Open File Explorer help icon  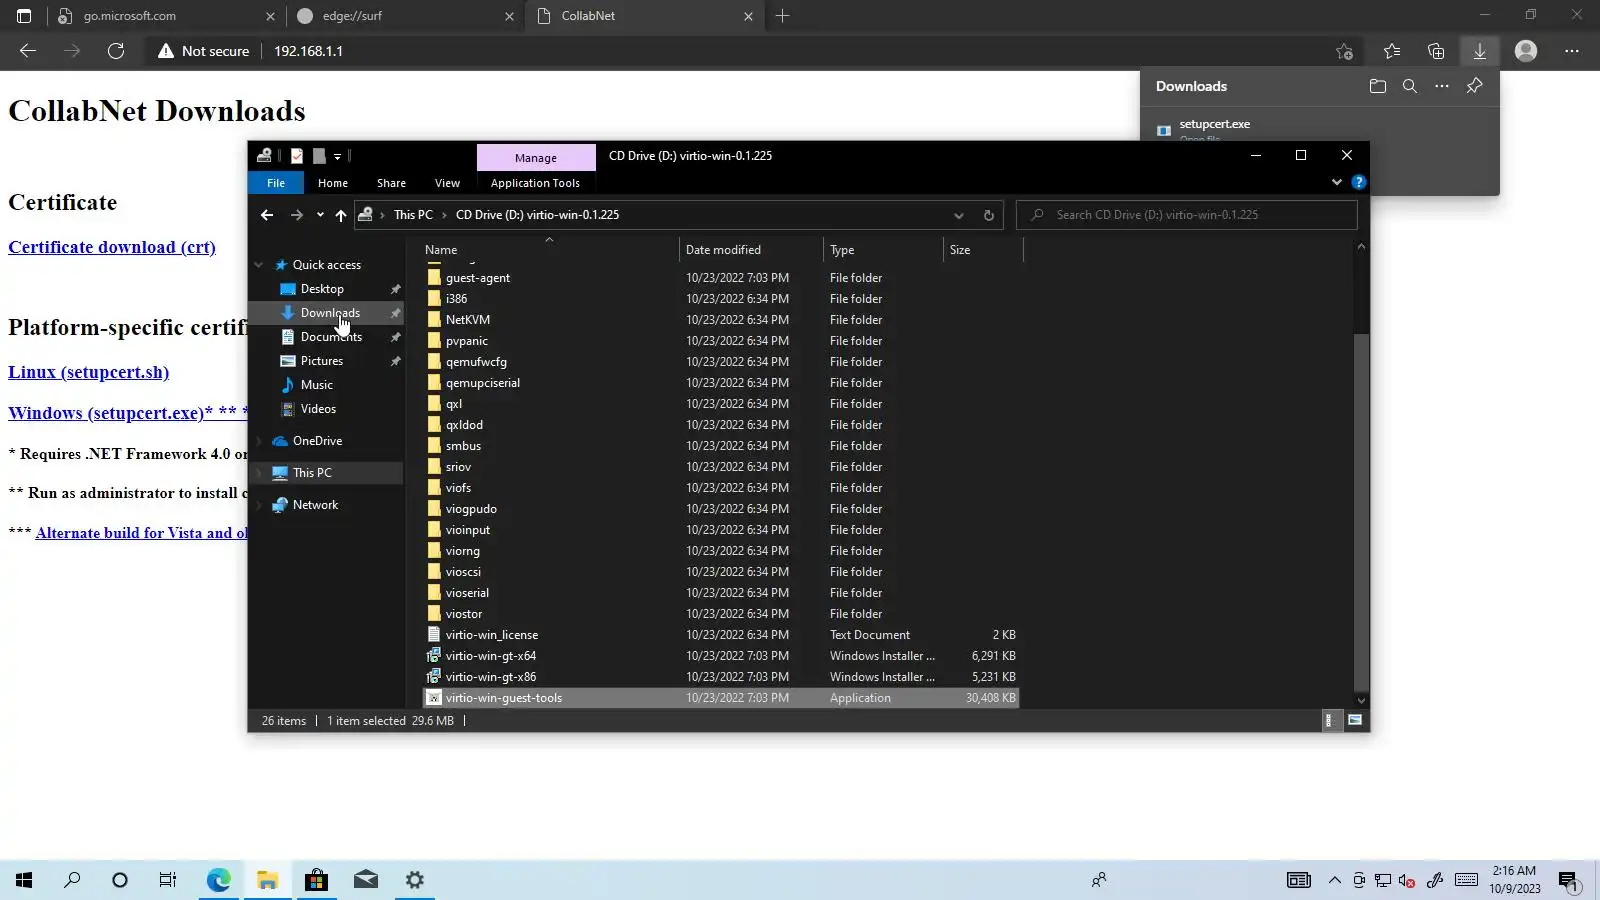(1358, 182)
